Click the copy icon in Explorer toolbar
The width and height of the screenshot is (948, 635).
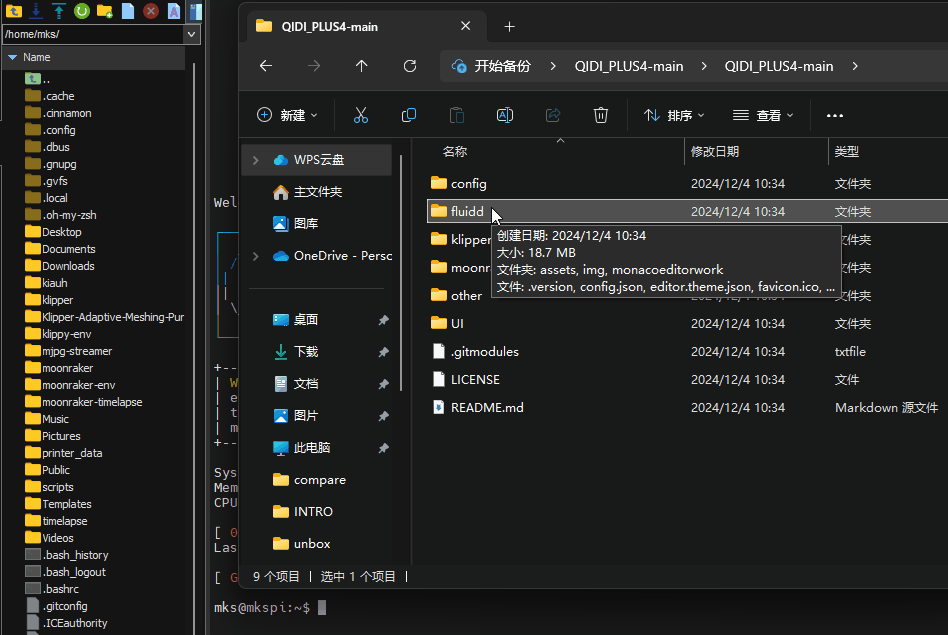[x=409, y=115]
